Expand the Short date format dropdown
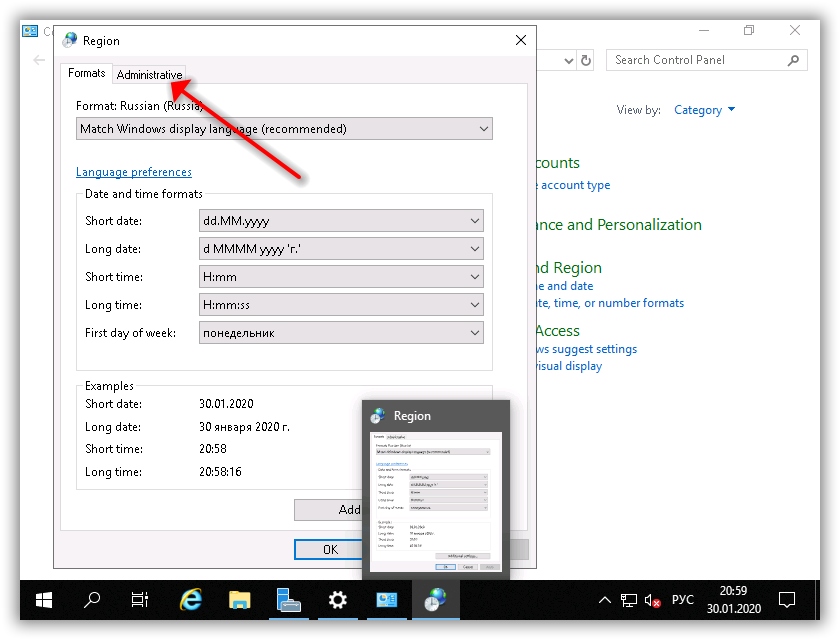This screenshot has width=840, height=640. pos(341,221)
